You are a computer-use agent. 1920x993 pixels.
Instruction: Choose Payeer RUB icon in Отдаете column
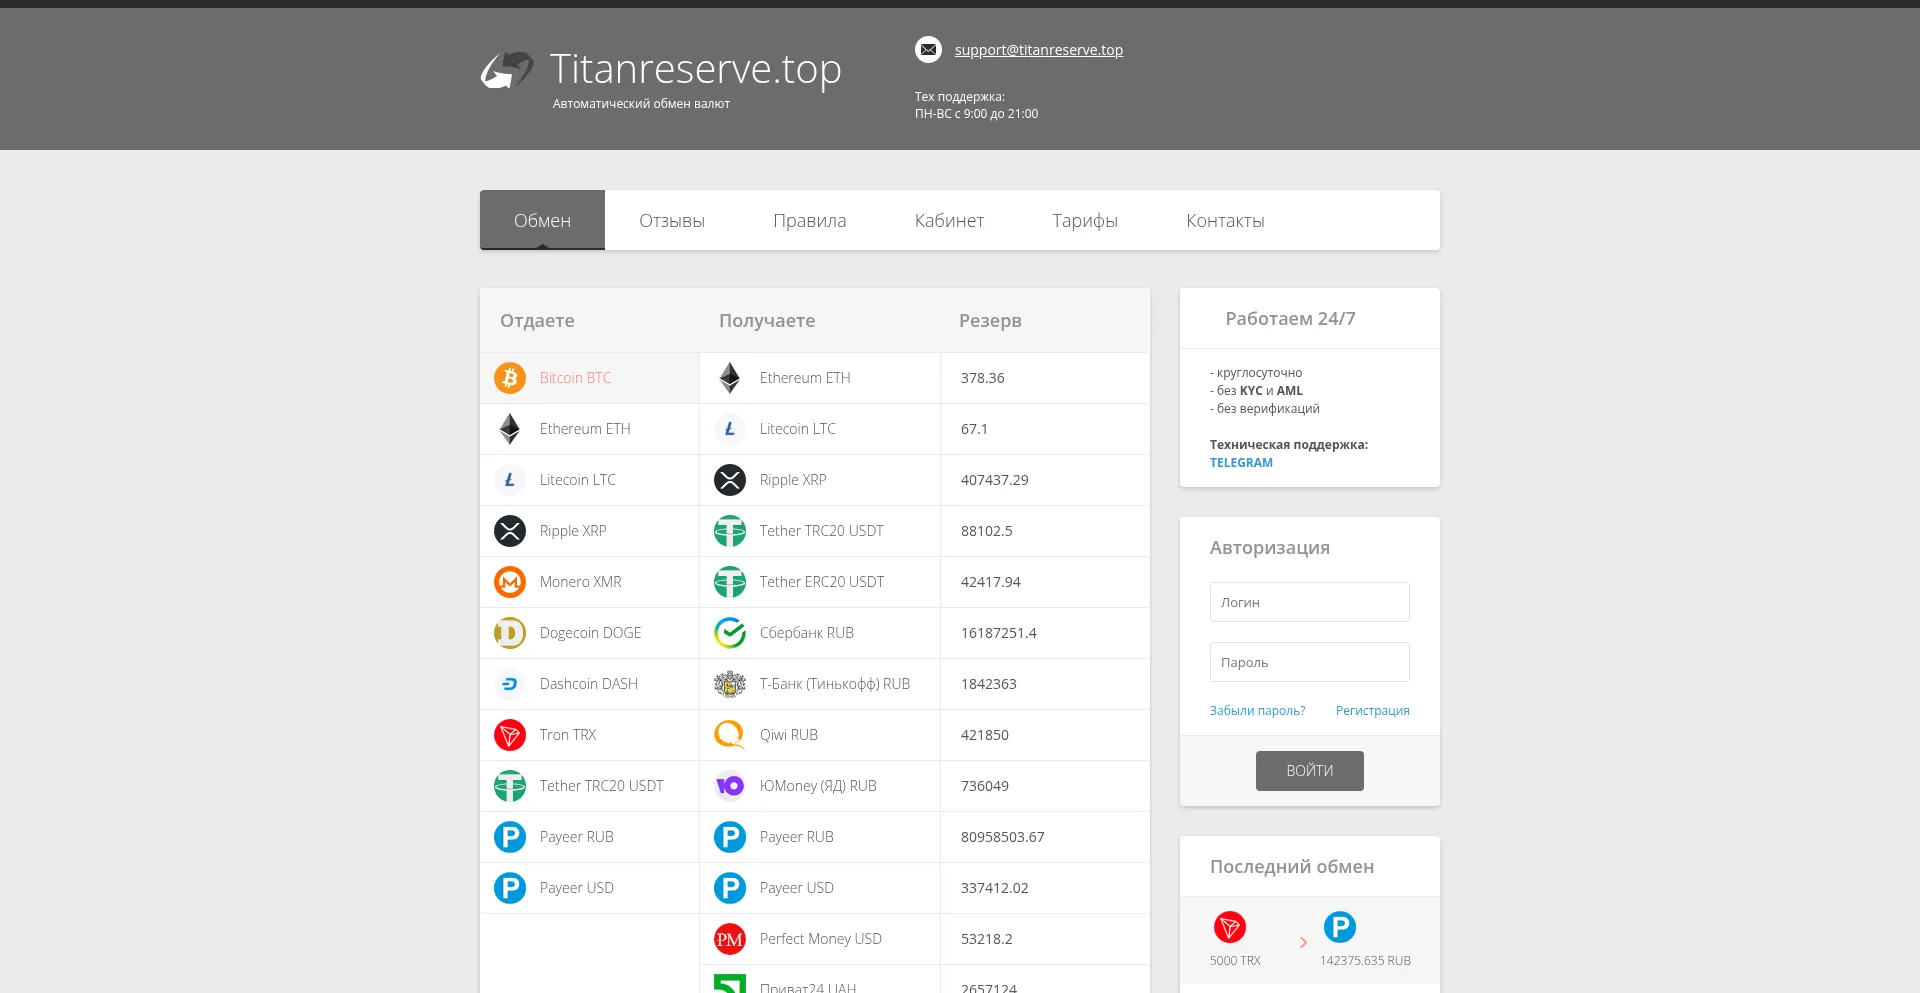tap(510, 837)
